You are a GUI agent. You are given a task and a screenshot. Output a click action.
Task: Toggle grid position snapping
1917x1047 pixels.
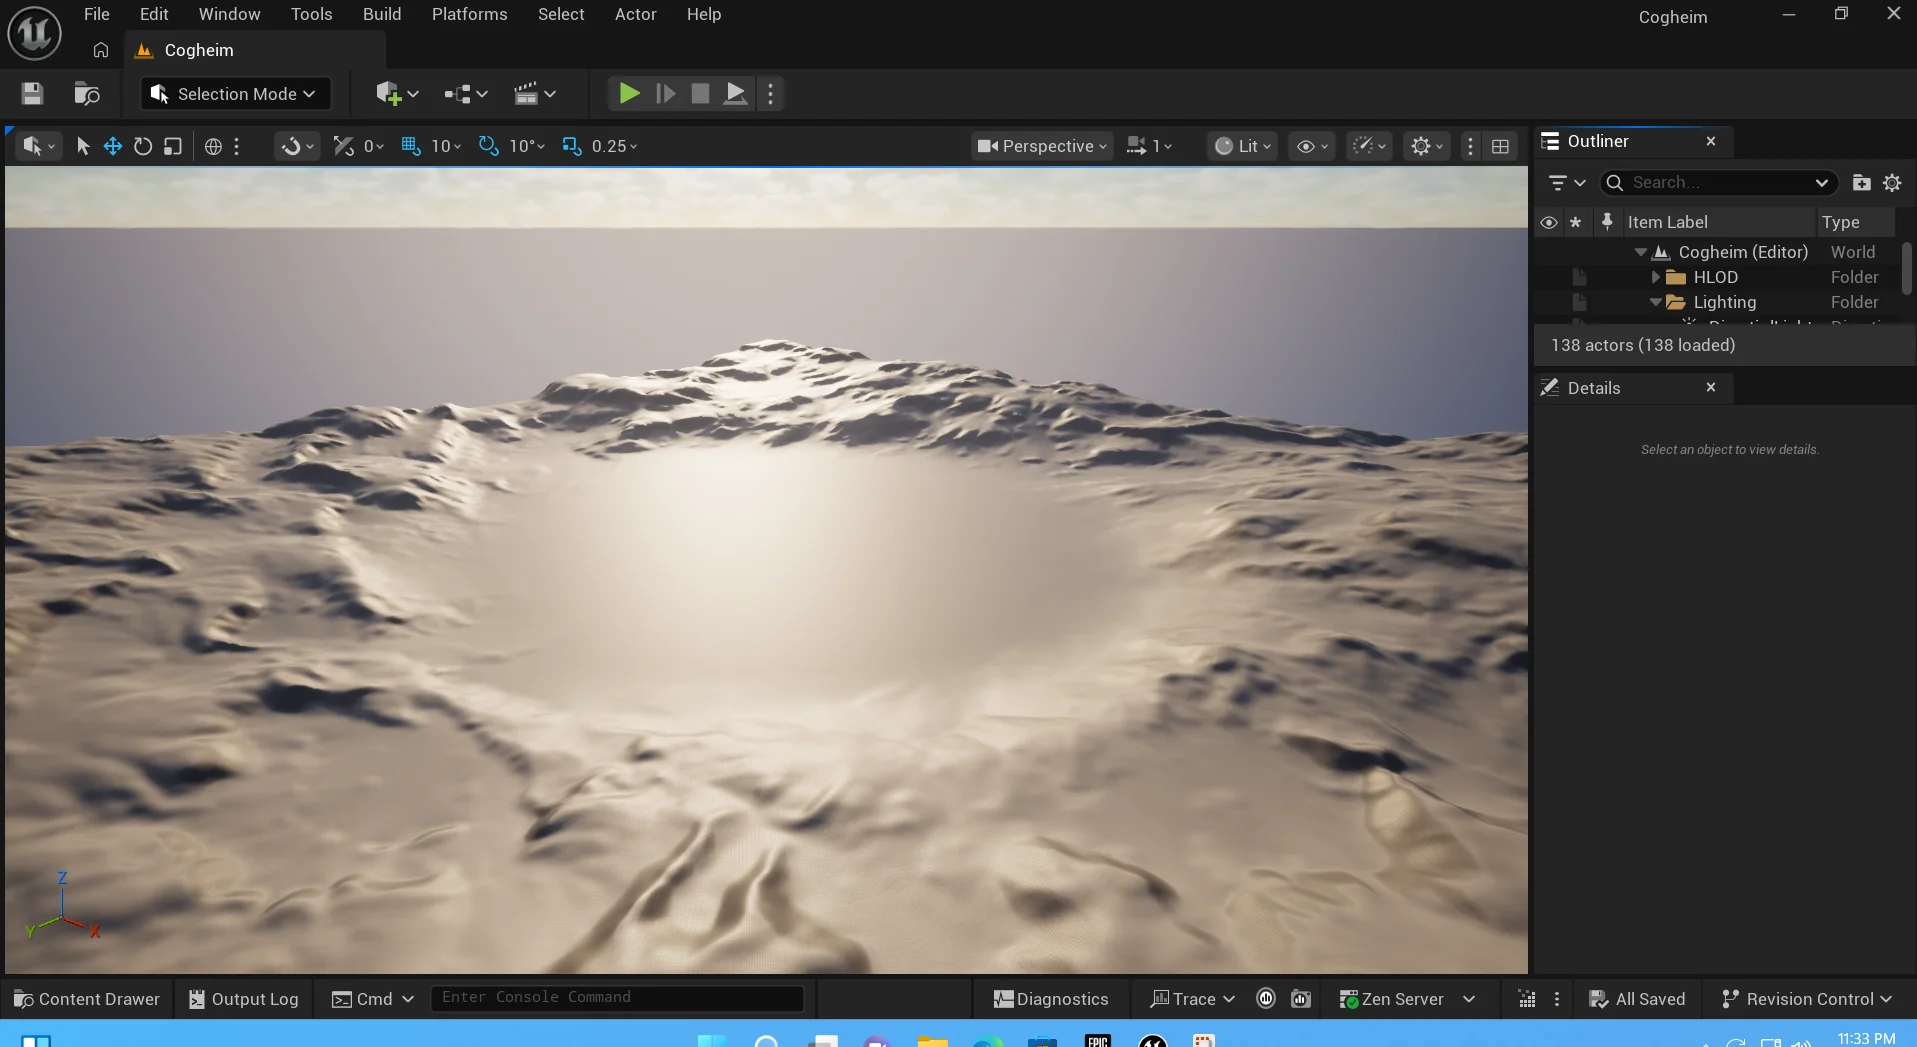410,146
